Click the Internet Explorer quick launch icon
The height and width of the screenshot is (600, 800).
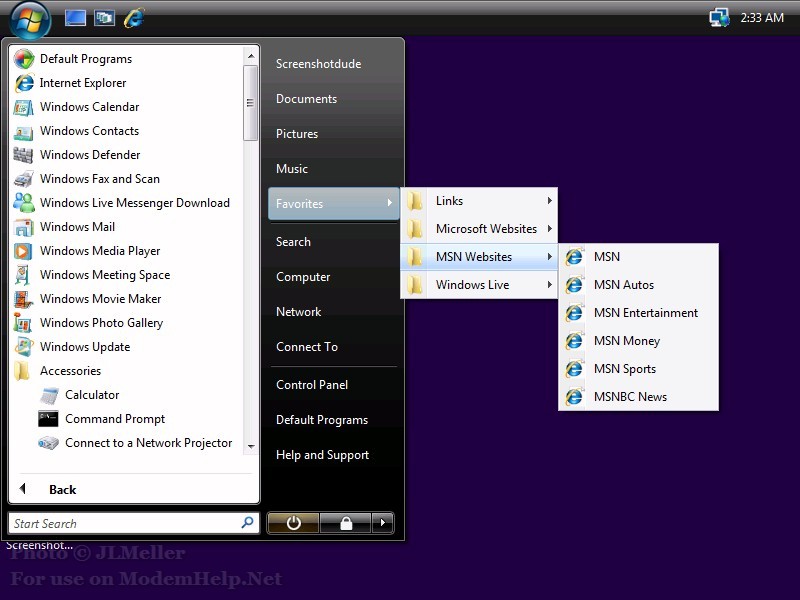(x=133, y=18)
